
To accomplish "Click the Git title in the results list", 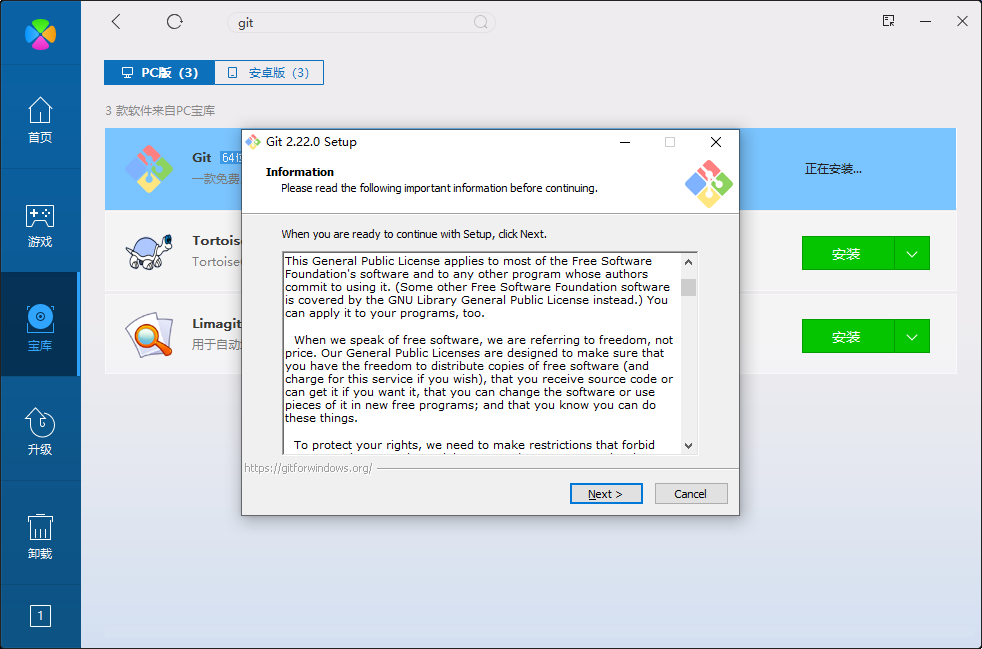I will (202, 158).
